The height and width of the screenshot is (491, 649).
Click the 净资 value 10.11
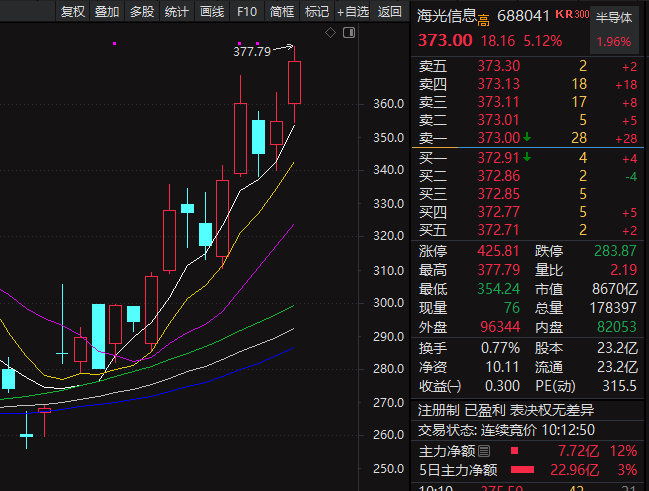(502, 367)
